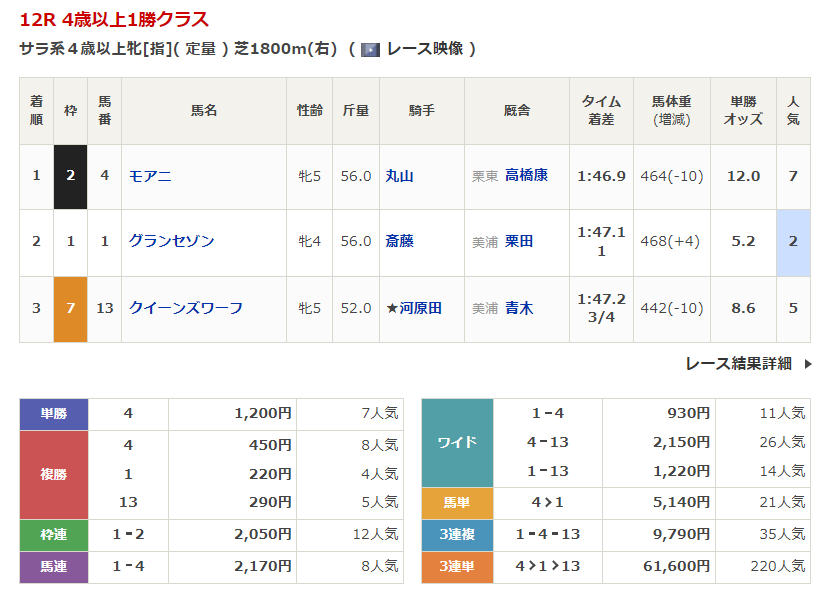823x593 pixels.
Task: Open trainer 栗田 page
Action: pyautogui.click(x=518, y=241)
